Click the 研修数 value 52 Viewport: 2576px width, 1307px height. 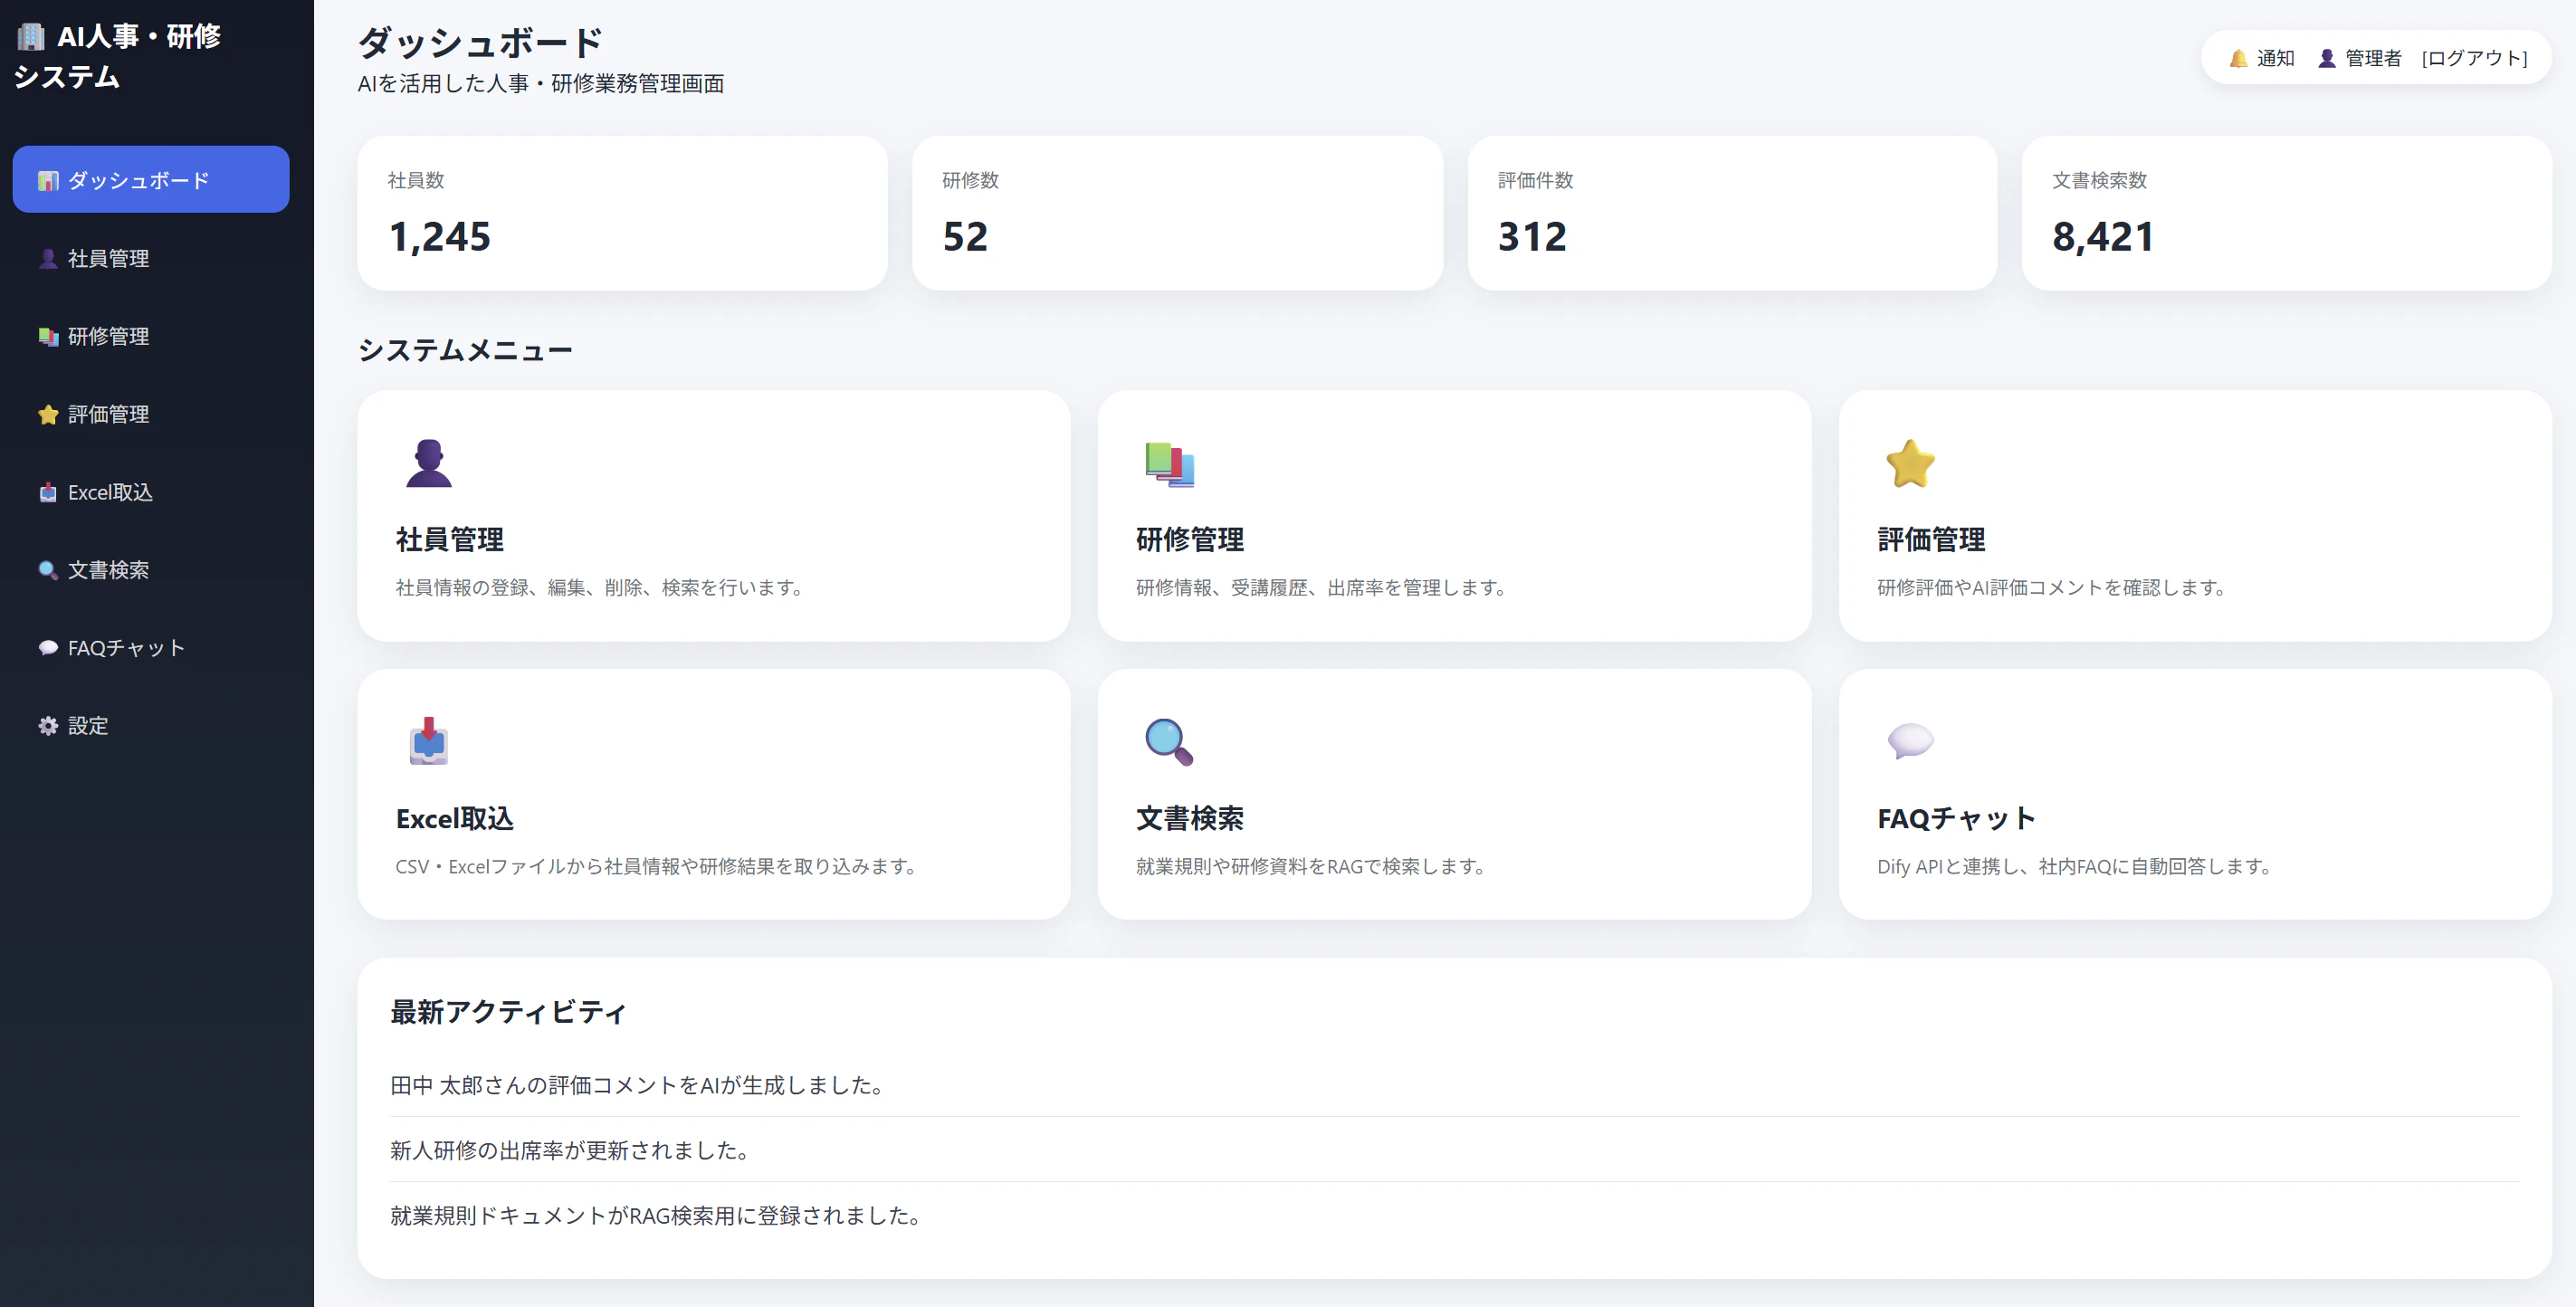click(965, 237)
